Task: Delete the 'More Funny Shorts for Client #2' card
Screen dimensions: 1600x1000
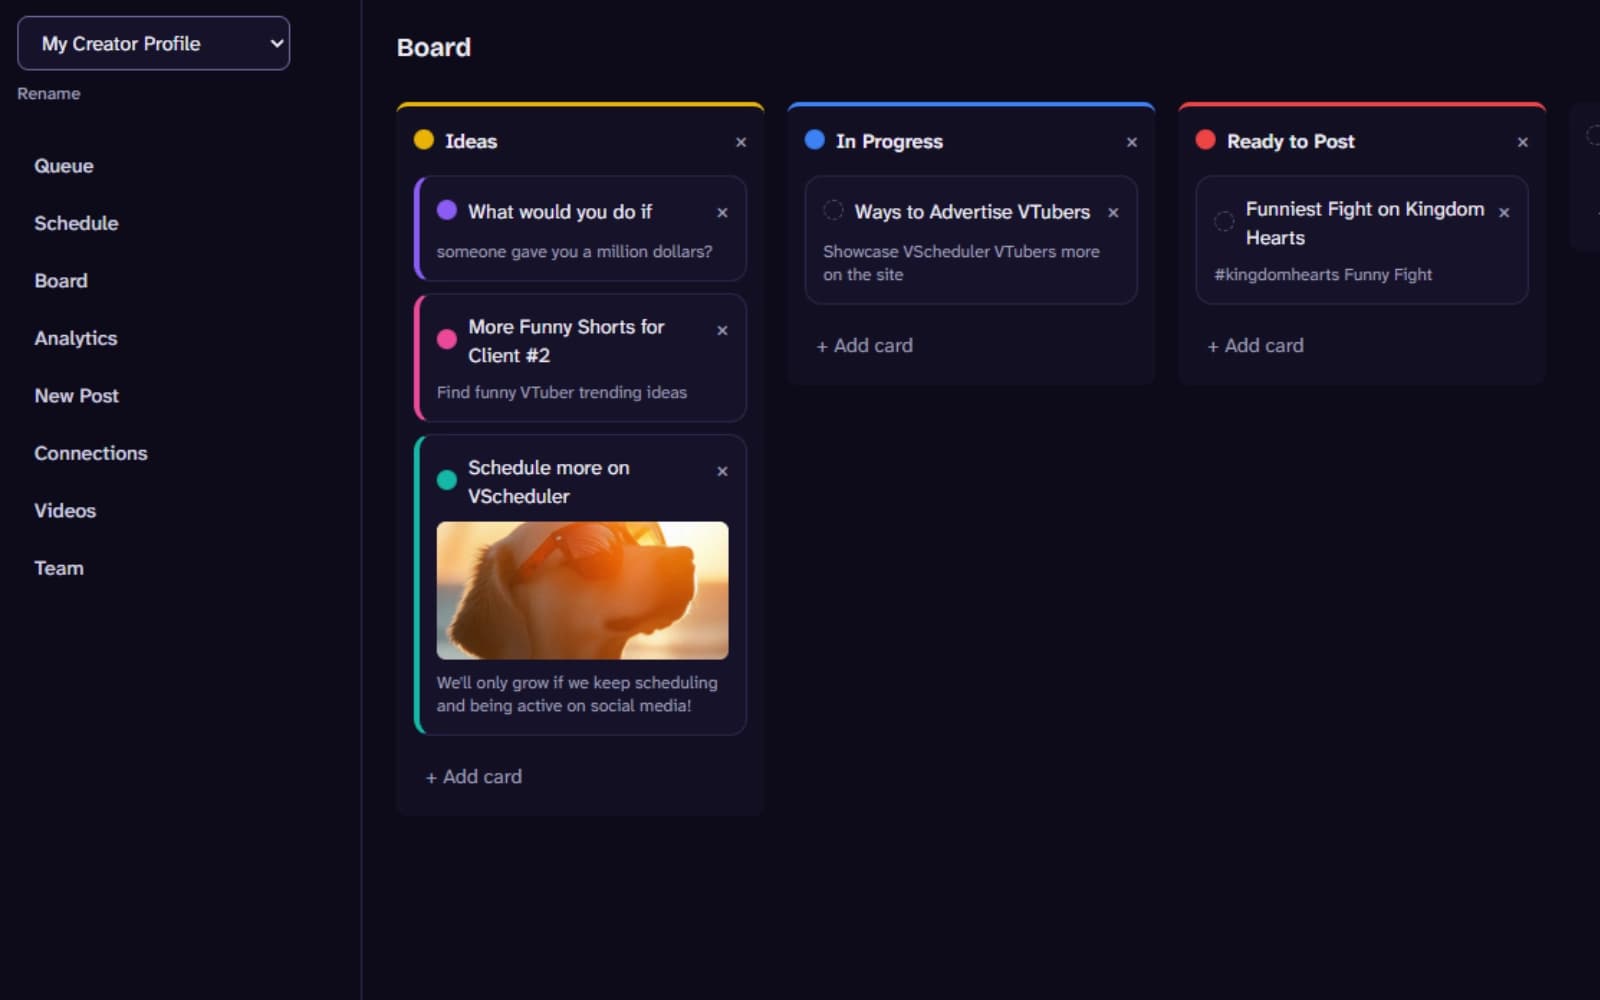Action: click(x=722, y=330)
